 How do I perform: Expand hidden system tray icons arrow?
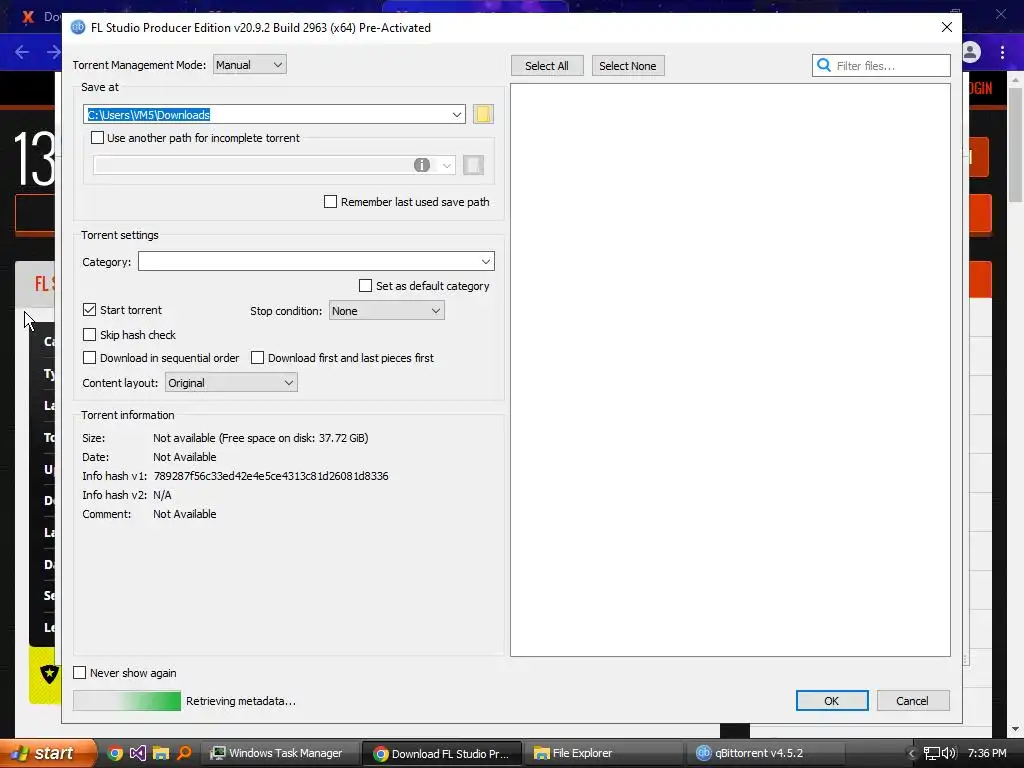pos(912,754)
